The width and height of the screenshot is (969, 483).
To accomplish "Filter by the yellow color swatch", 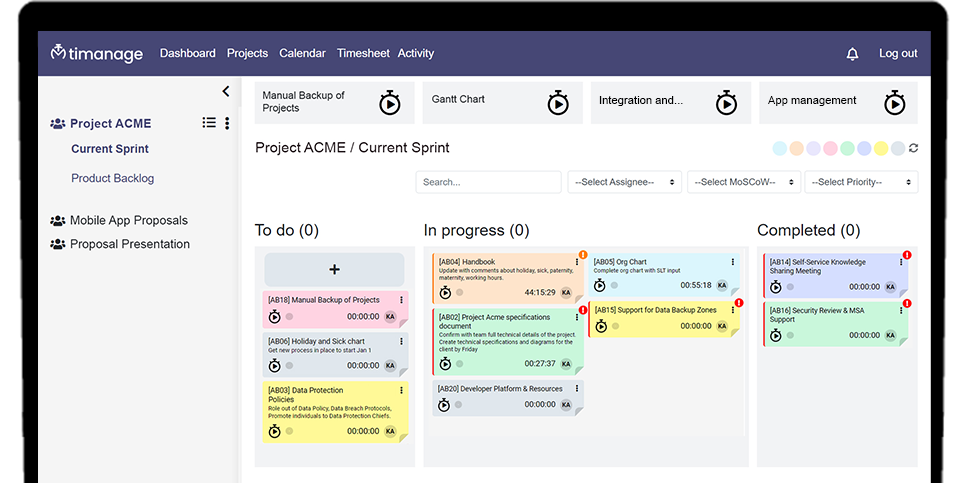I will pos(880,148).
